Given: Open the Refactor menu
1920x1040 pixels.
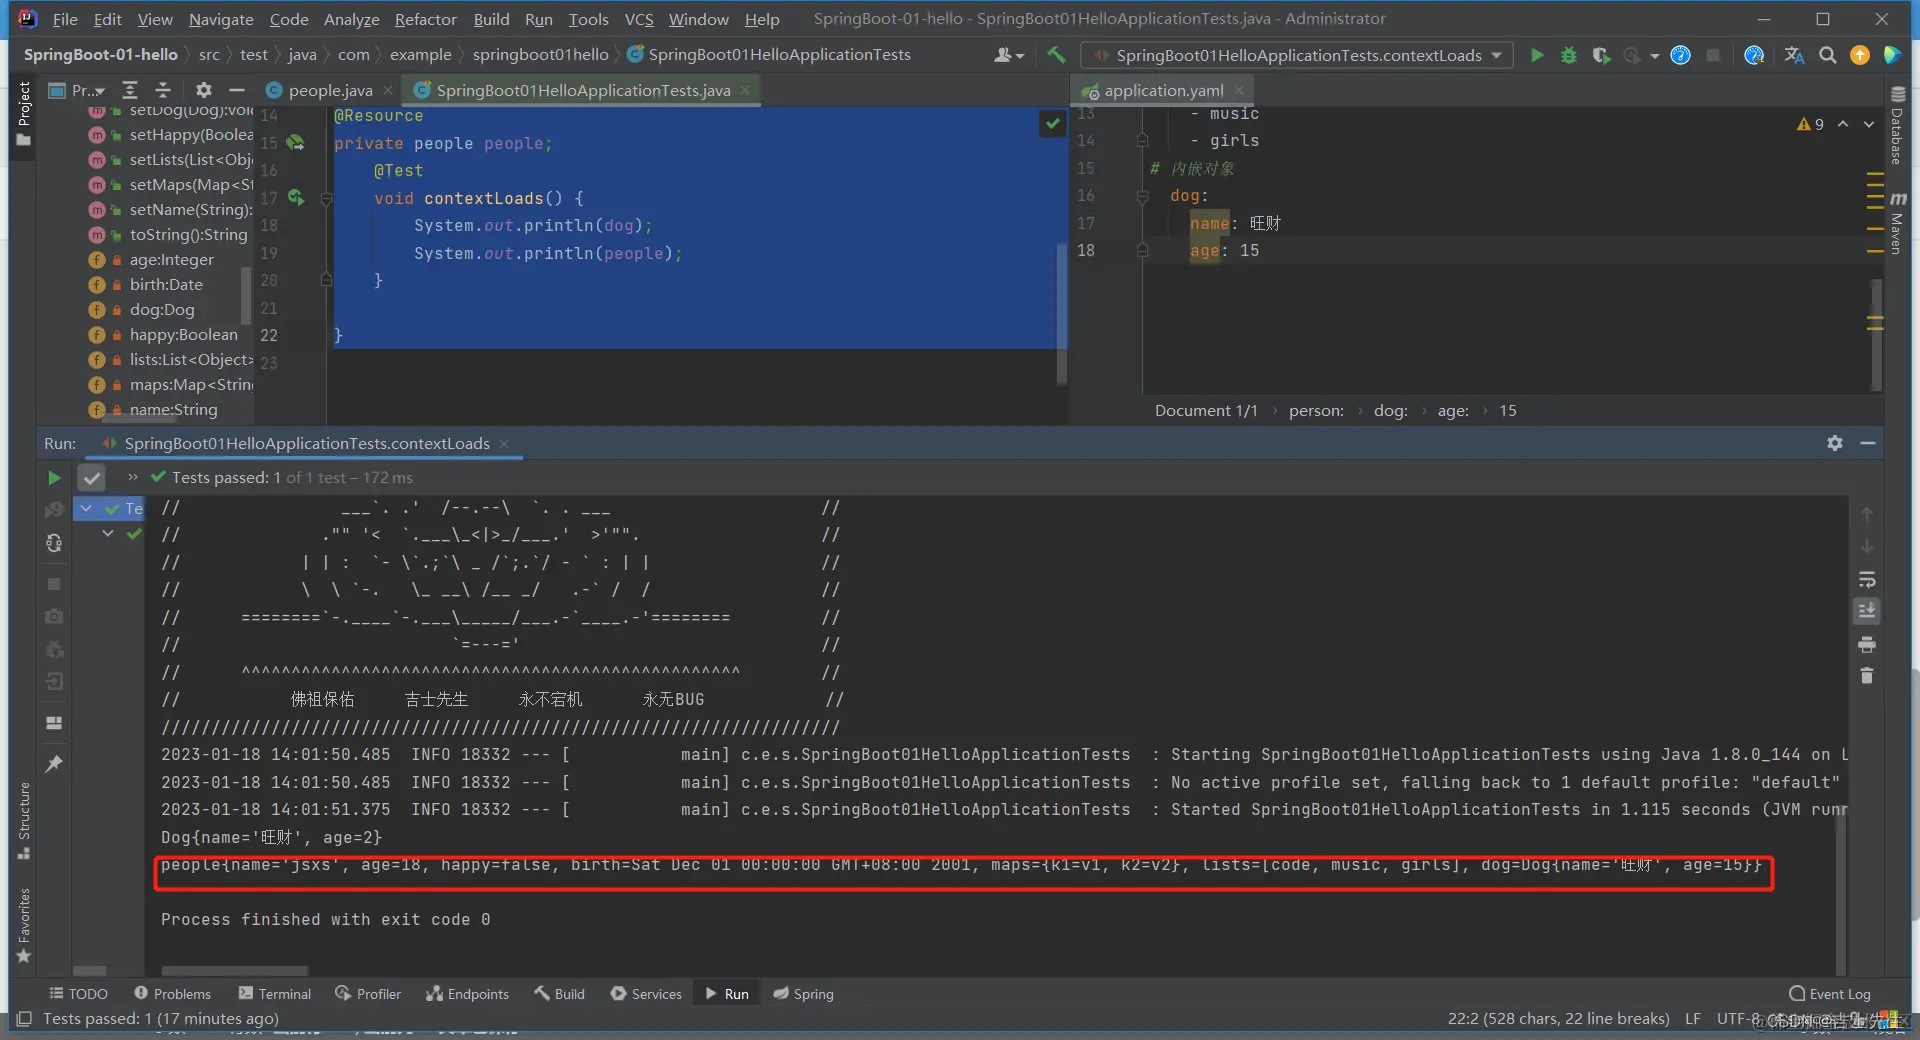Looking at the screenshot, I should click(425, 19).
